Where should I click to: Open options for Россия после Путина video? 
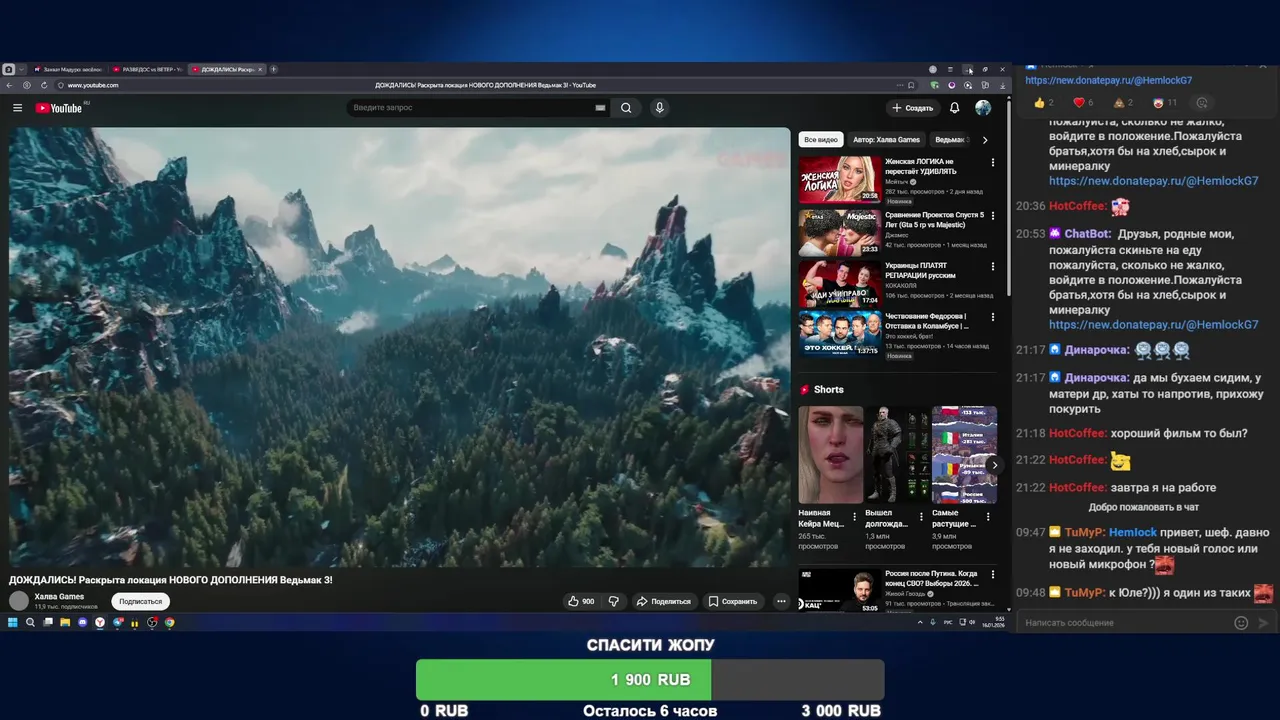point(993,575)
